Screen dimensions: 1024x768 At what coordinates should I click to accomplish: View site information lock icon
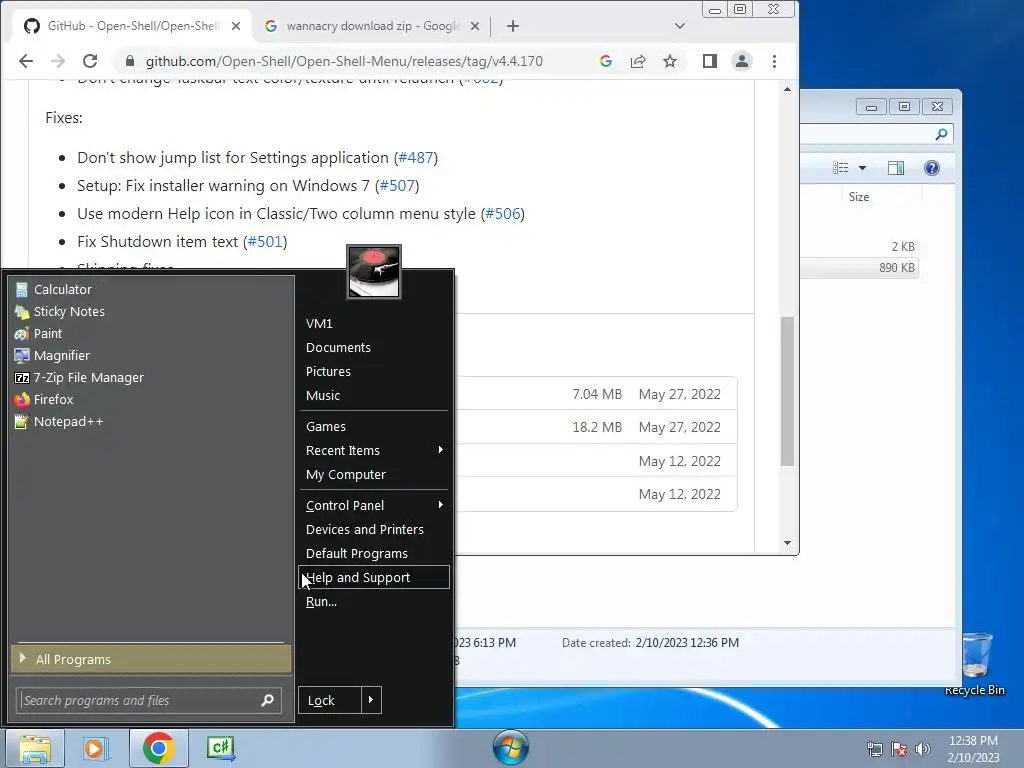point(129,61)
